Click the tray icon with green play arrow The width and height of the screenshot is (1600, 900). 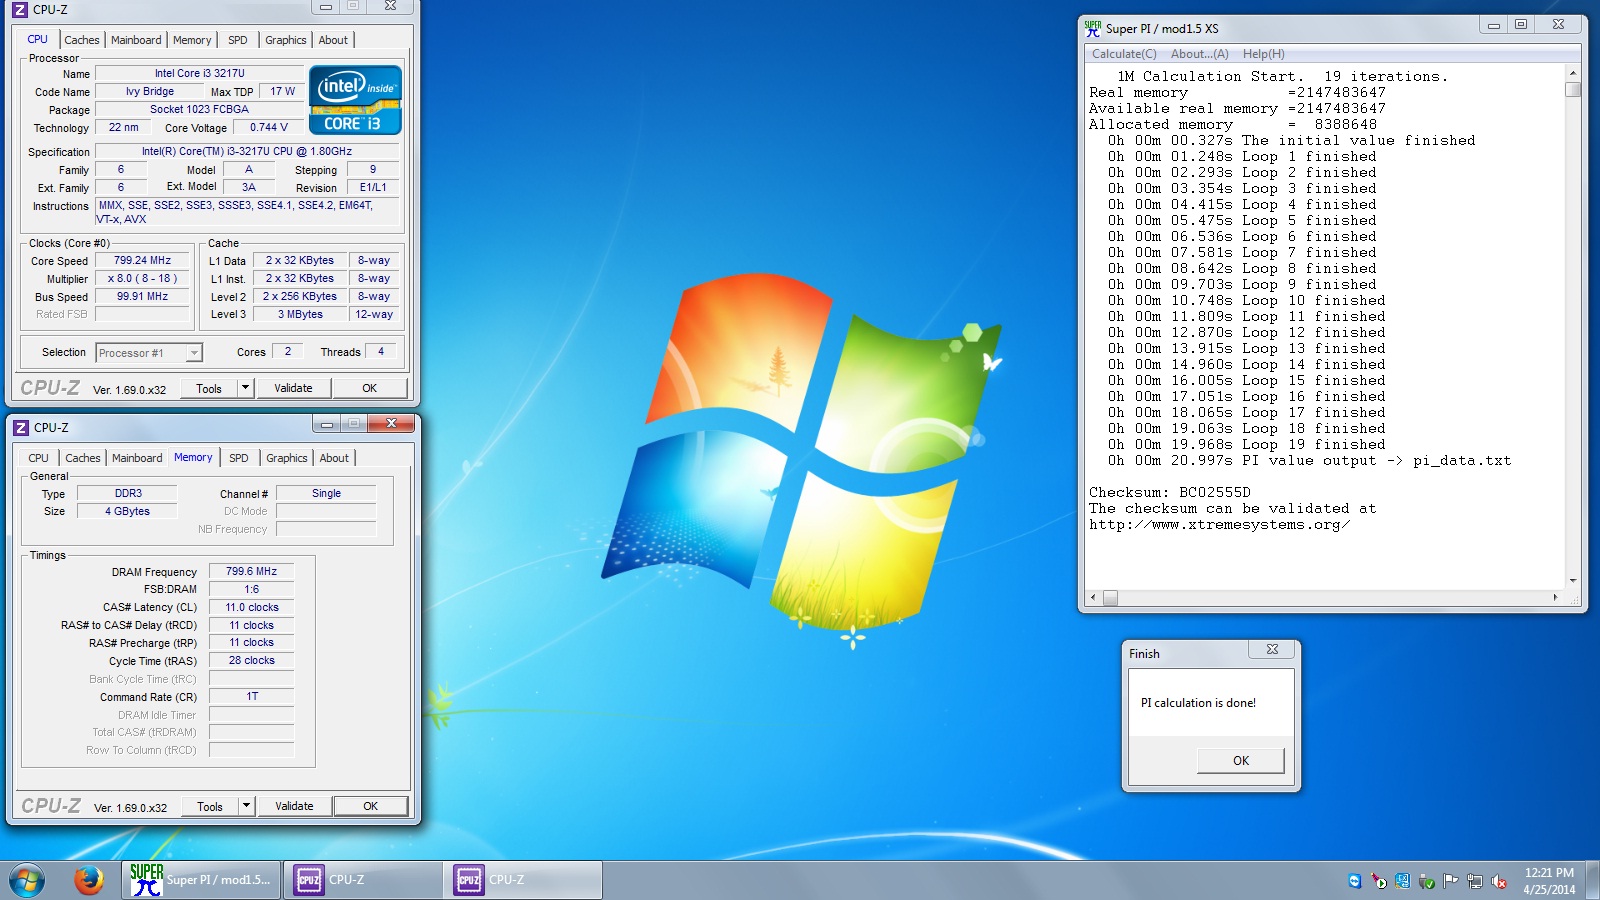[1378, 881]
